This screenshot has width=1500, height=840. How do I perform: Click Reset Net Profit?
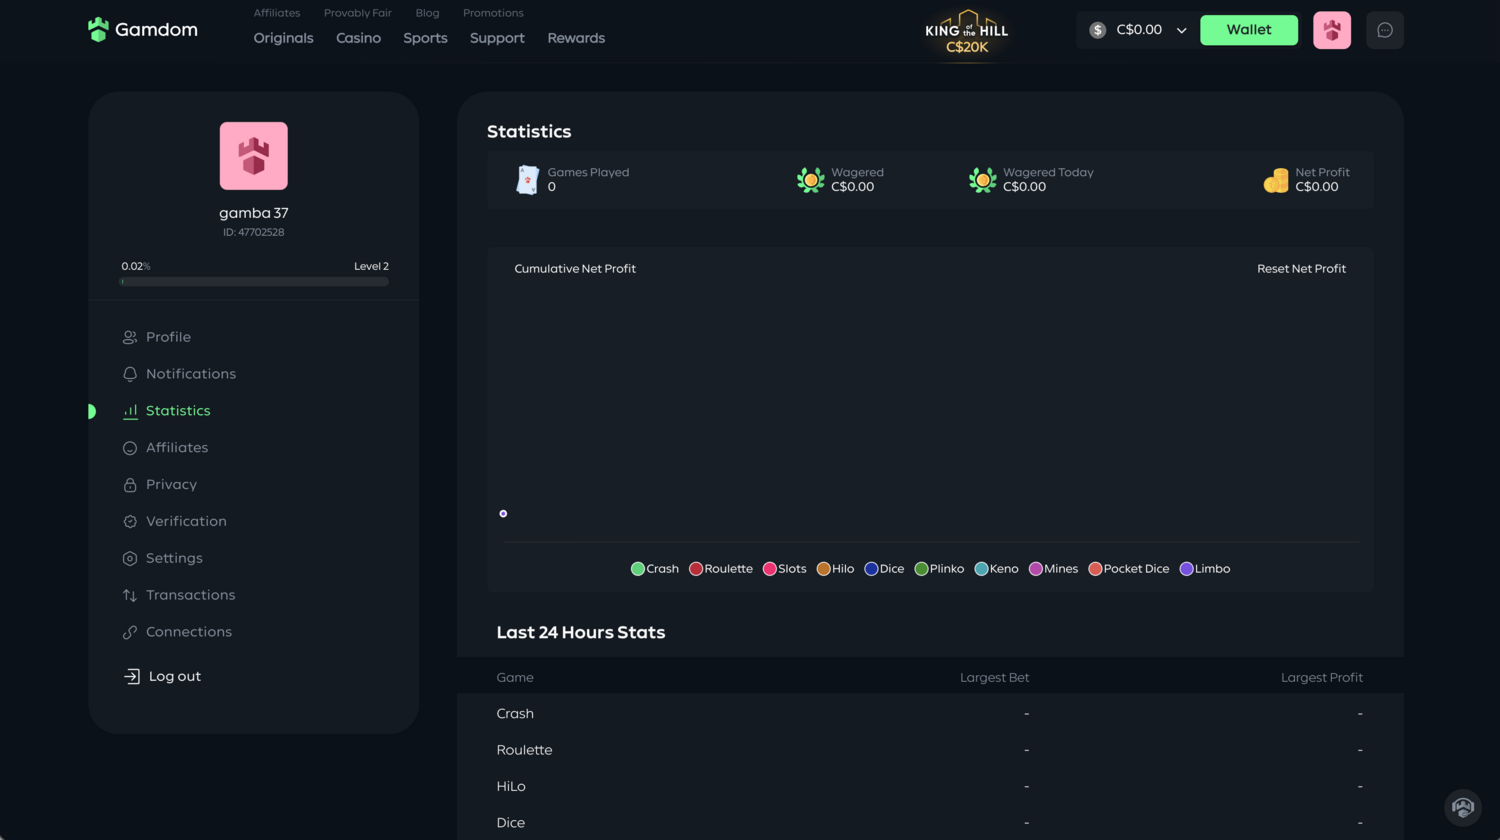pos(1301,268)
